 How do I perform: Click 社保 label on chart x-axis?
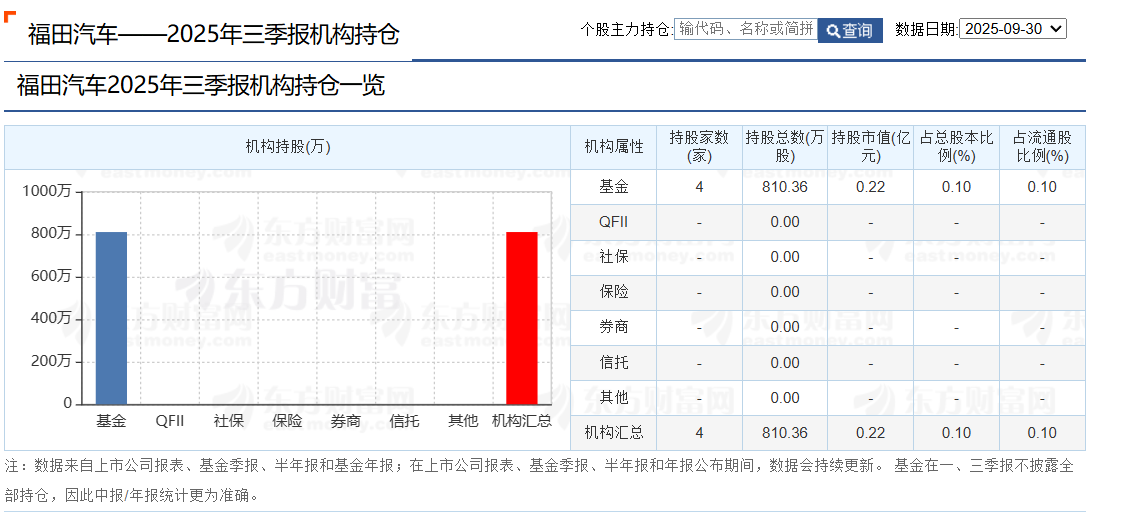pyautogui.click(x=229, y=421)
